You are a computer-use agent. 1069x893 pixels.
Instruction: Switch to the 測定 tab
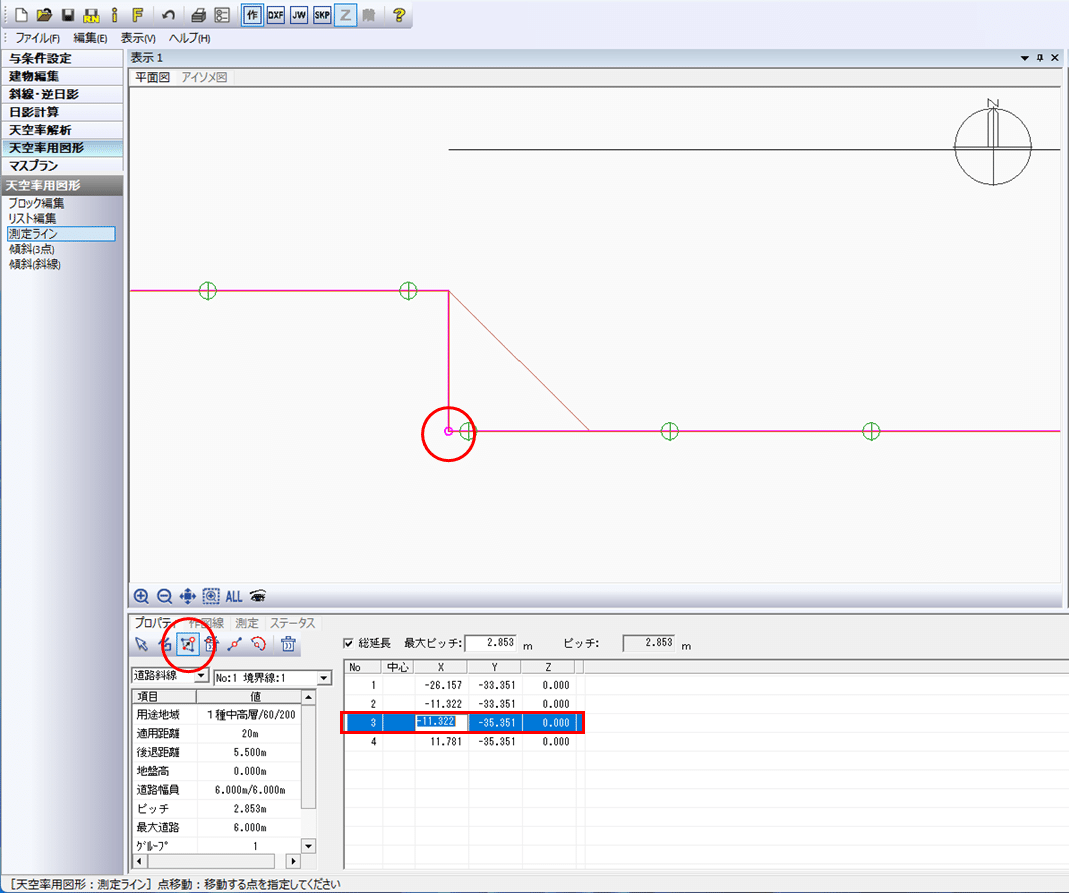tap(247, 623)
